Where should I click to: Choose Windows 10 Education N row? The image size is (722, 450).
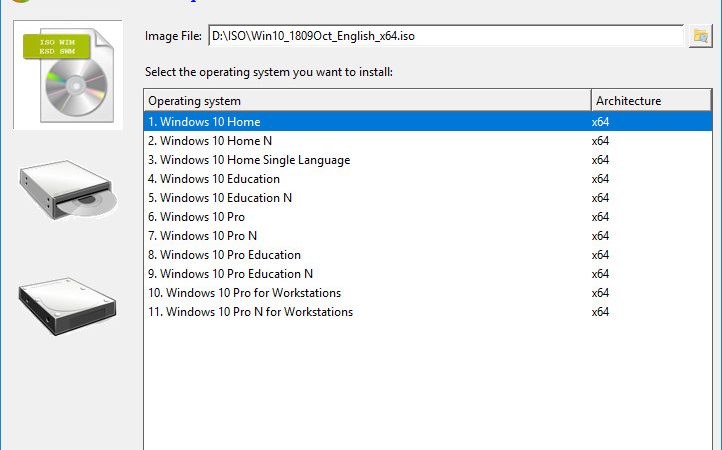[x=428, y=198]
